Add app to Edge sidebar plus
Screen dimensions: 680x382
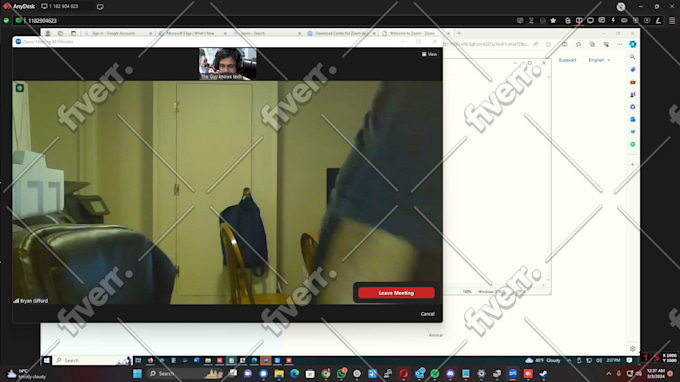[633, 164]
